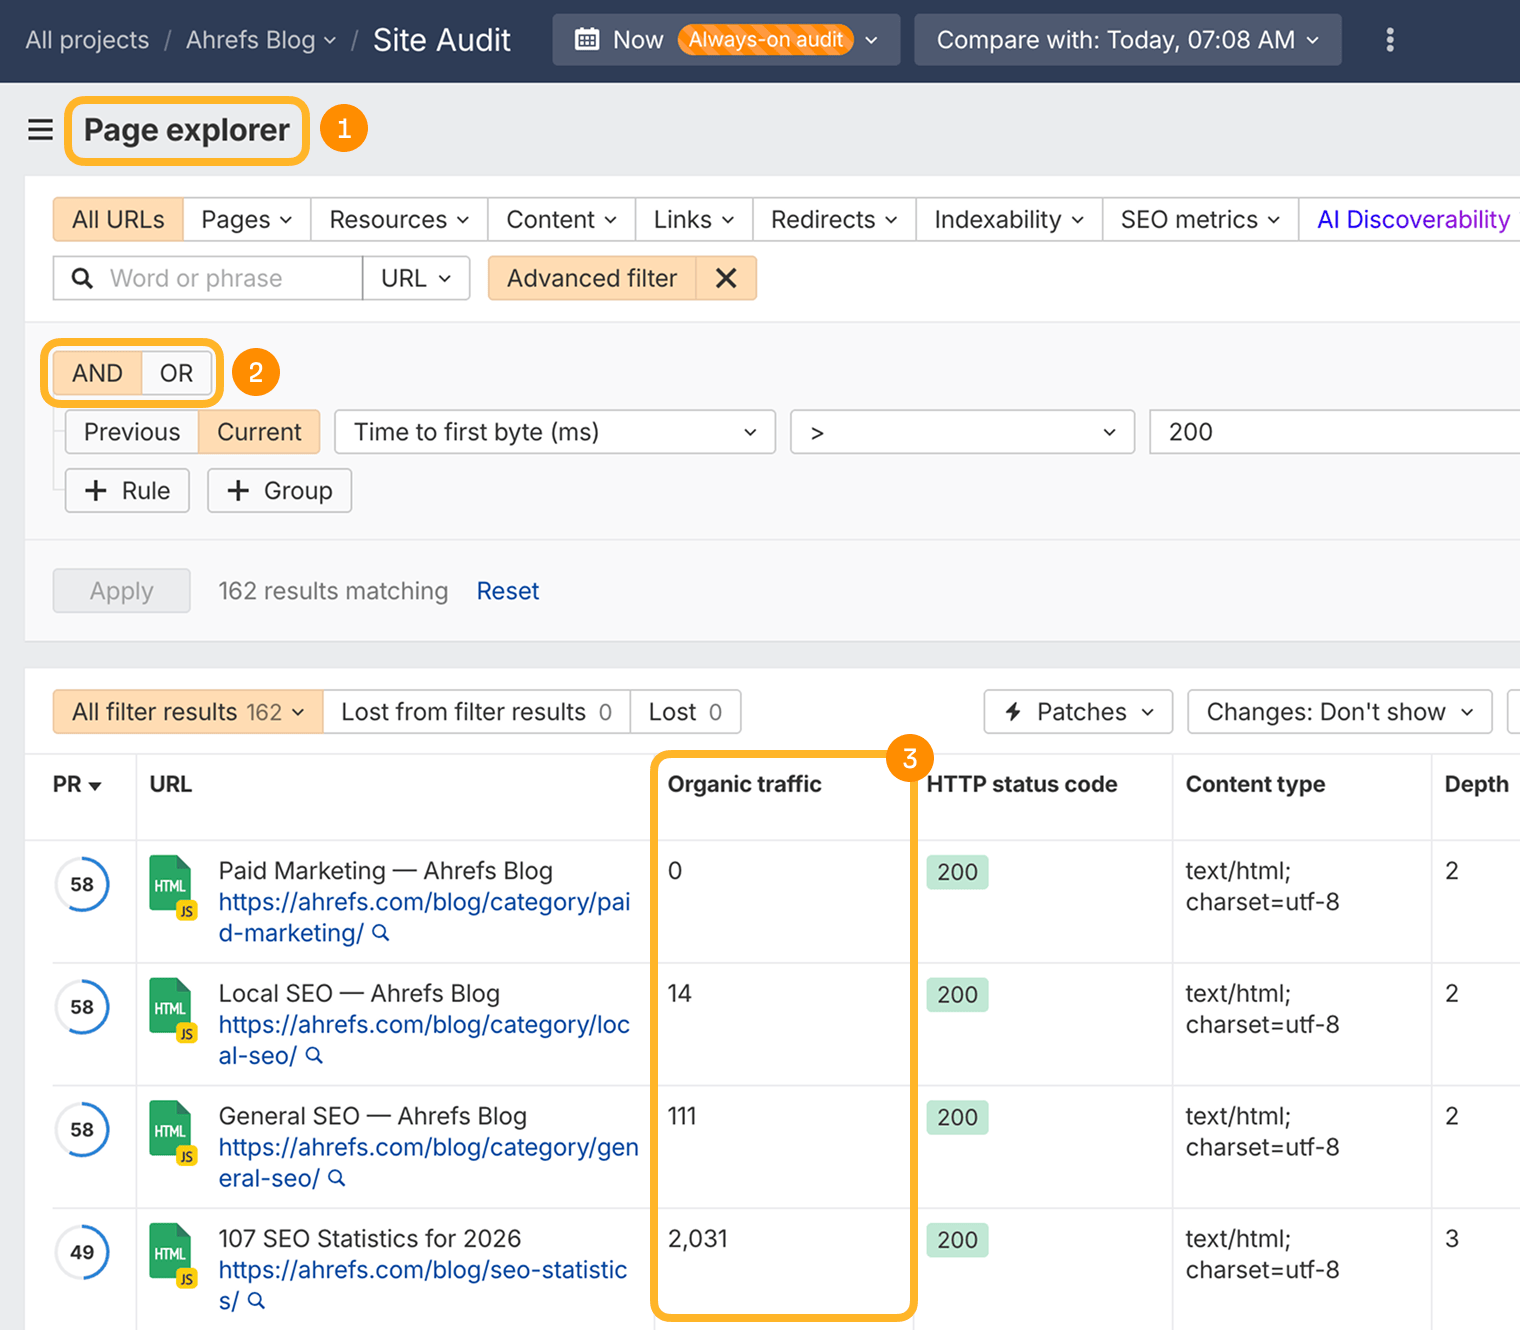Click the 200 status badge for Local SEO
The image size is (1520, 1330).
point(957,995)
